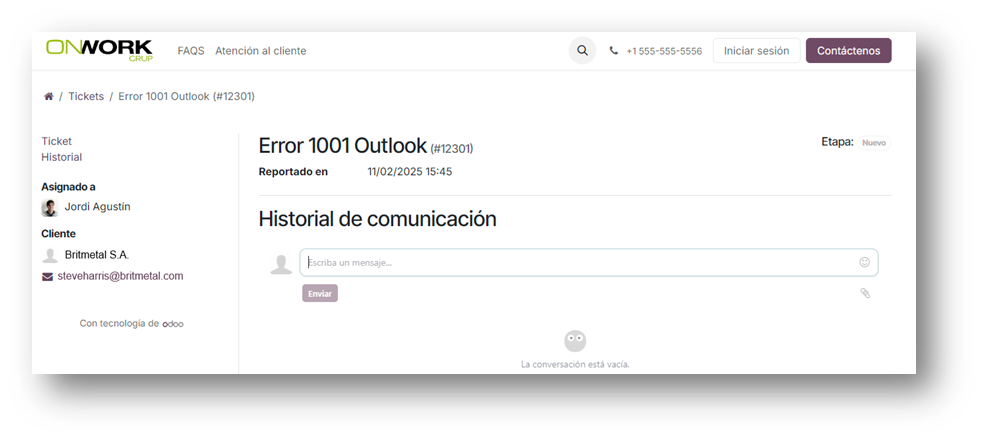981x439 pixels.
Task: Click the ONWORK Grup logo
Action: (99, 50)
